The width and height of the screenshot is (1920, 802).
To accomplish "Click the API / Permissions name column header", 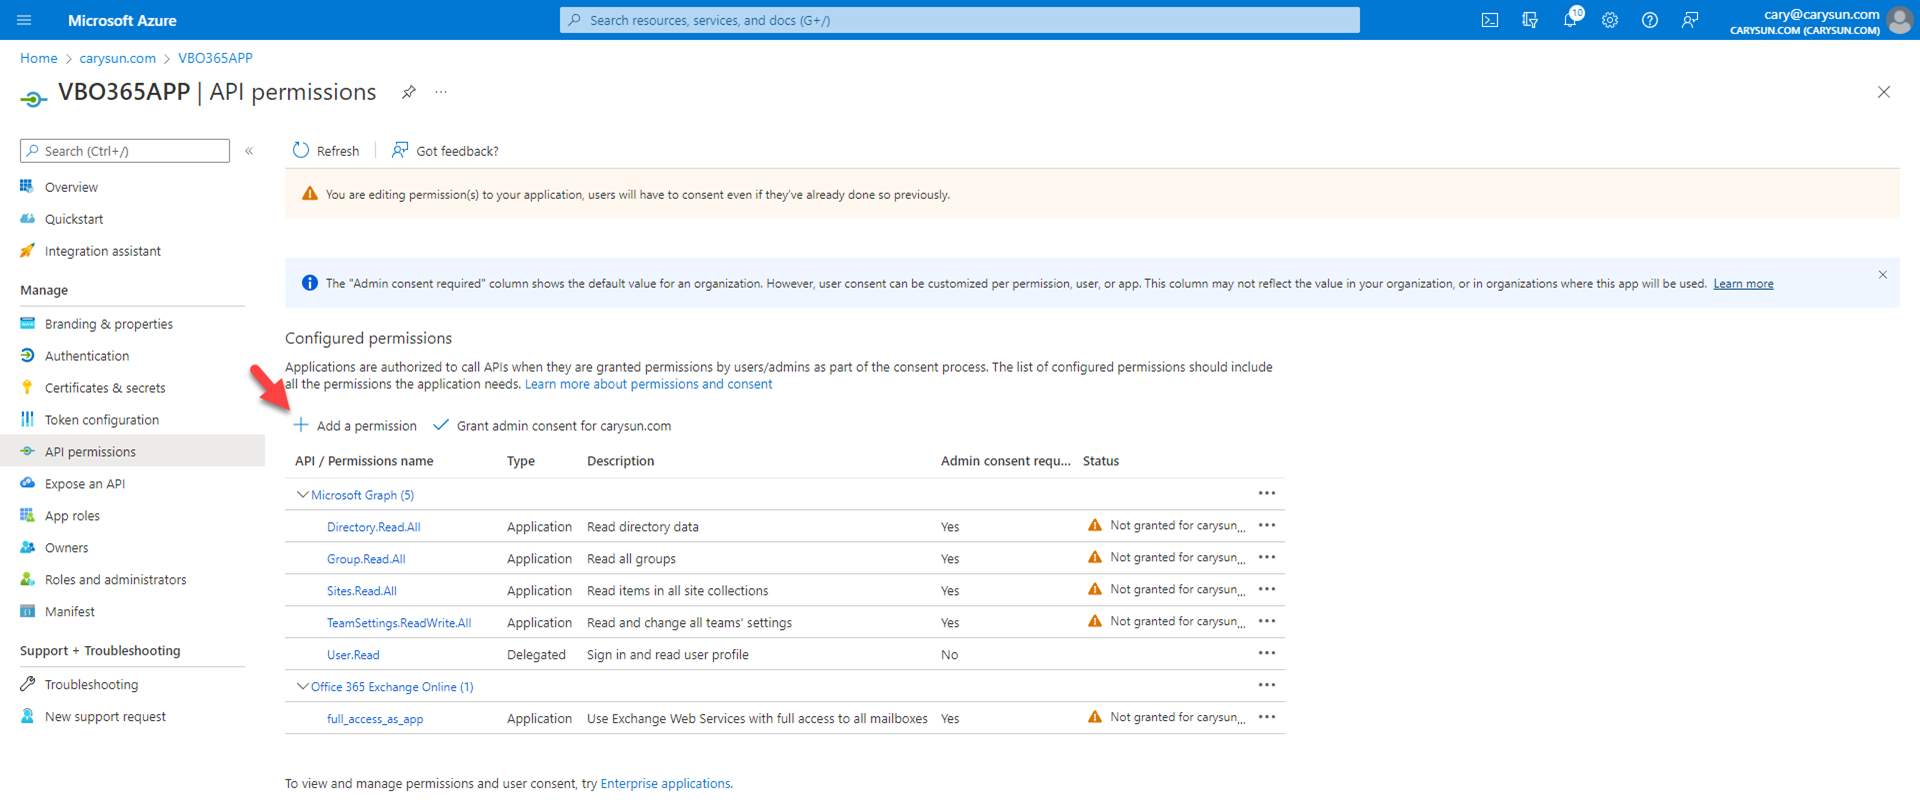I will click(x=364, y=461).
